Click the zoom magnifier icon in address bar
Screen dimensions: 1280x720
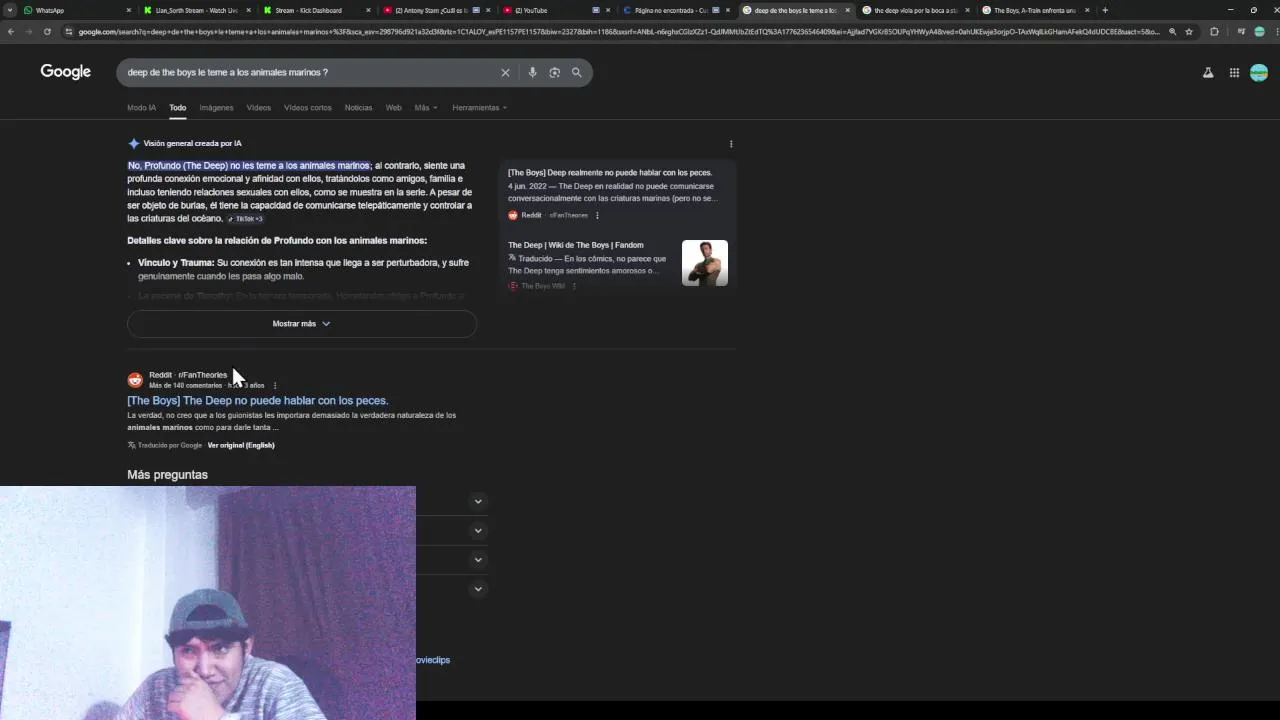click(x=1172, y=31)
